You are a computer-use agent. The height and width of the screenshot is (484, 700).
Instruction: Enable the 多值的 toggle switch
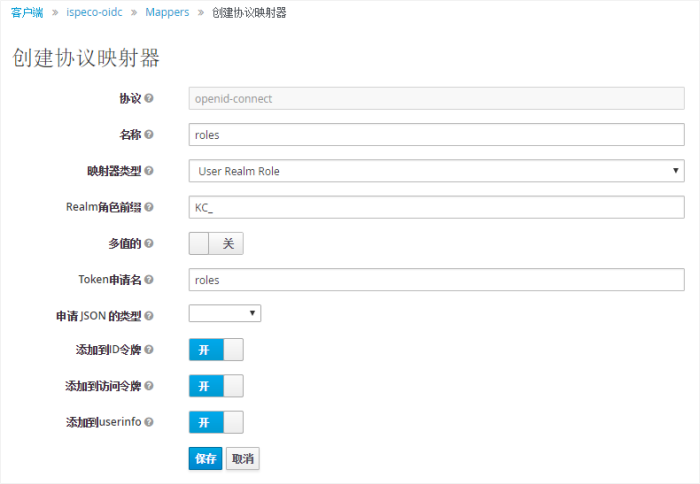[216, 243]
